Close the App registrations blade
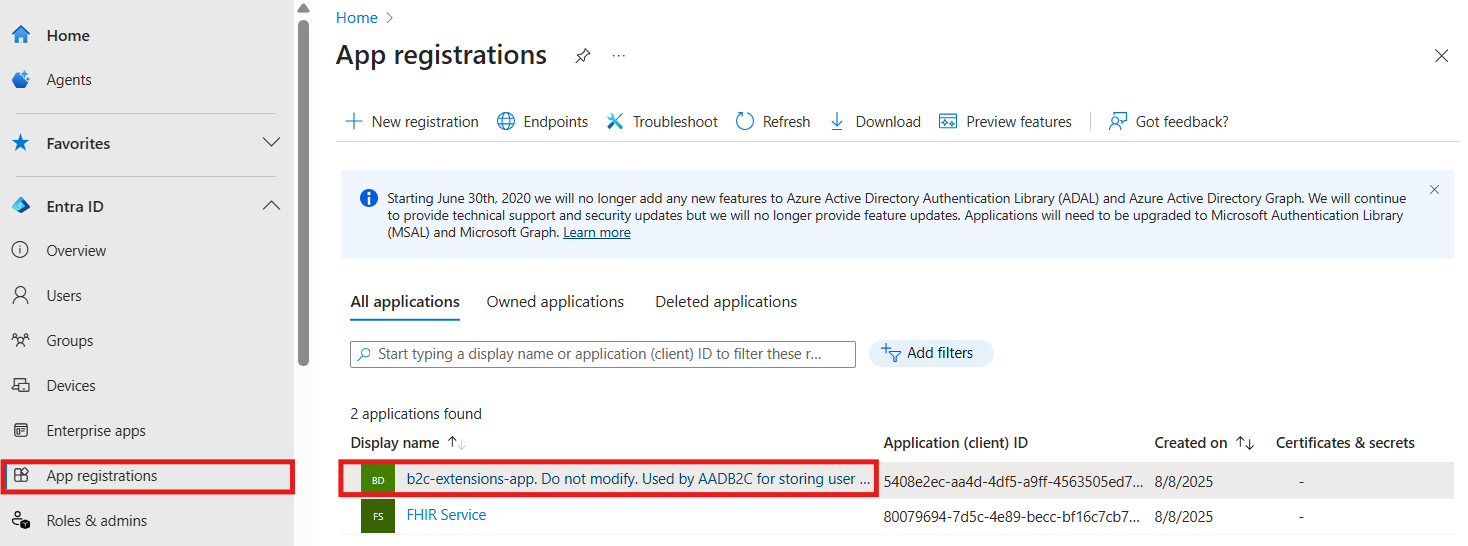The image size is (1468, 546). pyautogui.click(x=1441, y=56)
